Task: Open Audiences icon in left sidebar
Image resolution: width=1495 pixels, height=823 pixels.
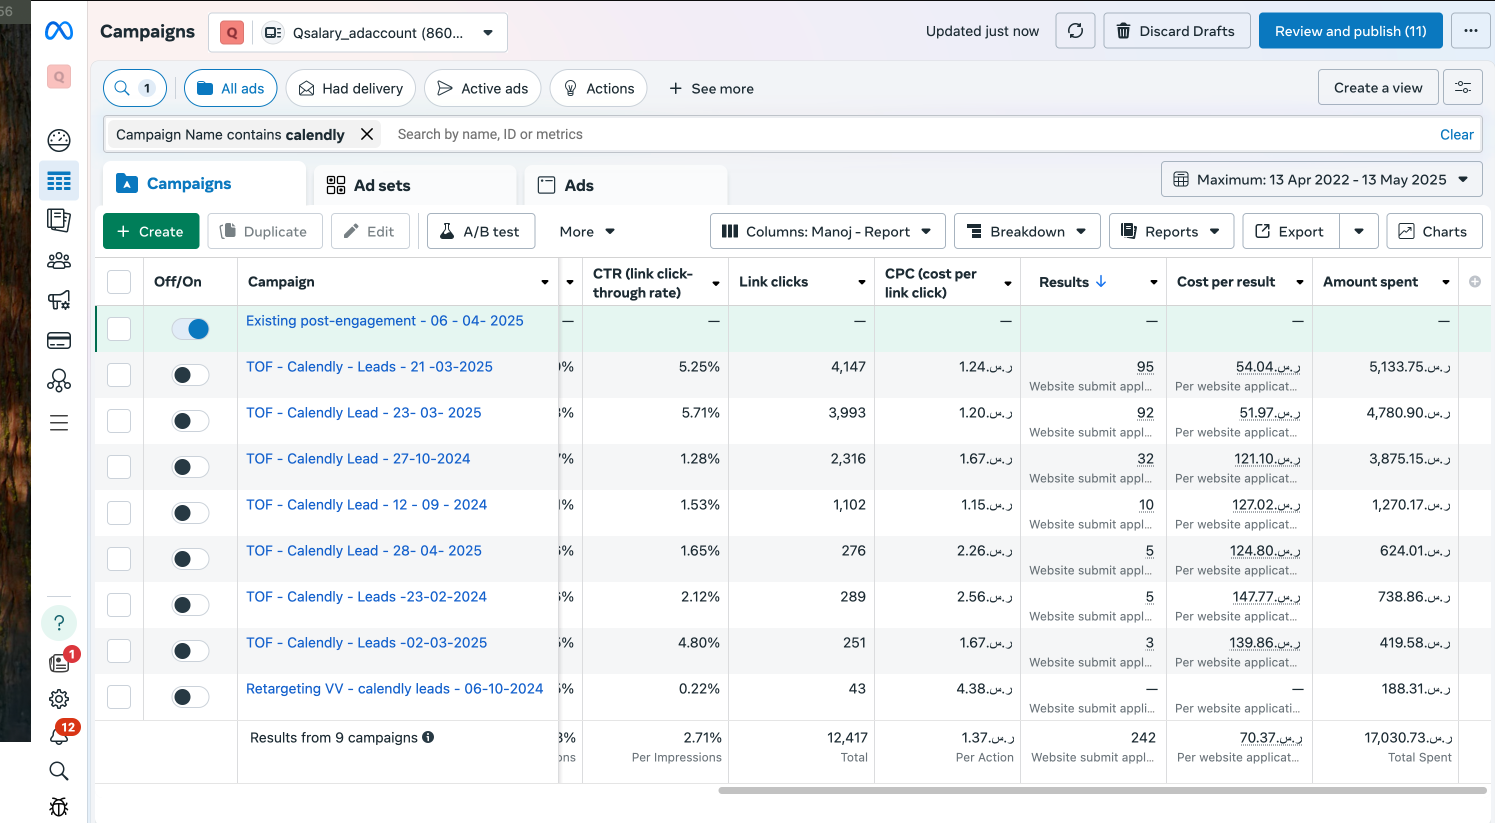Action: click(x=59, y=260)
